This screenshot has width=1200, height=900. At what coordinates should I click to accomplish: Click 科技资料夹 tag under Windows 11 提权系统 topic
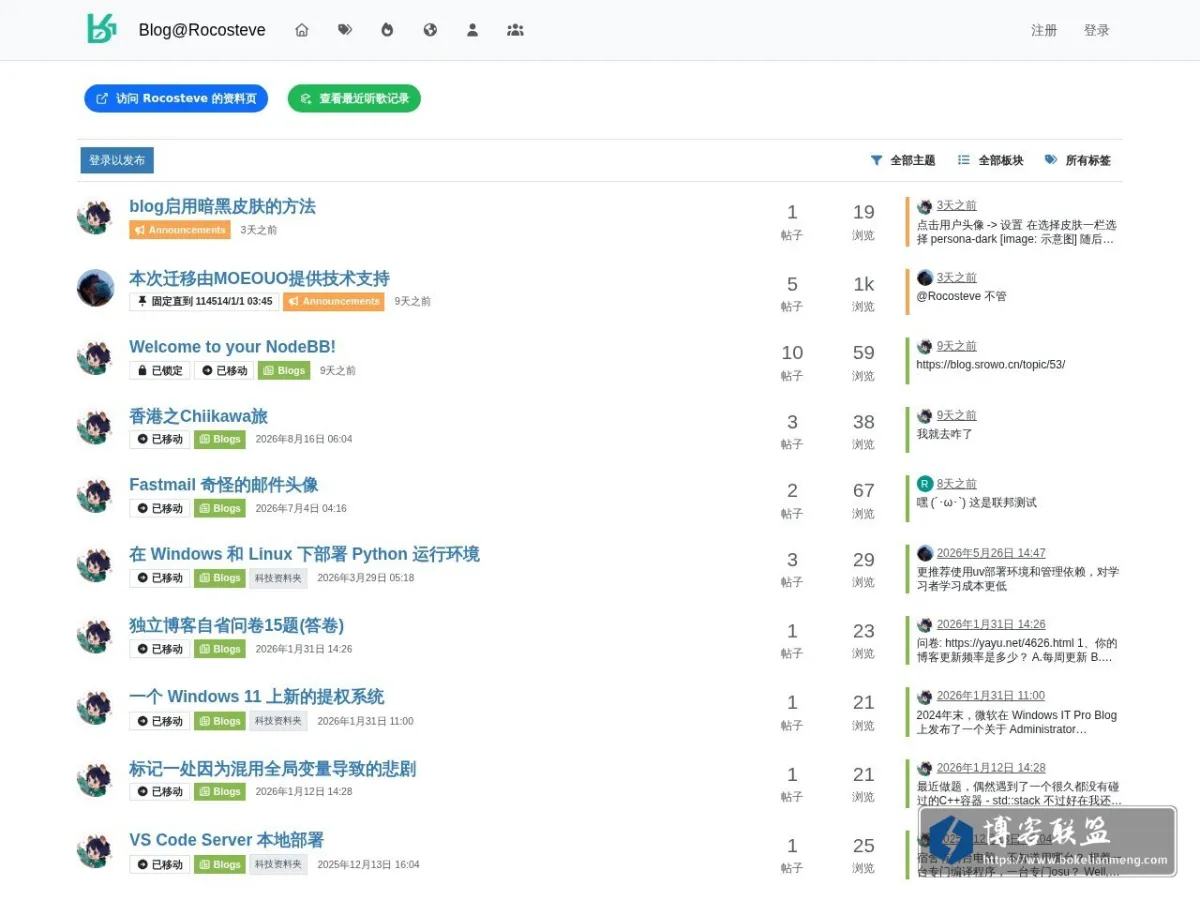[278, 721]
